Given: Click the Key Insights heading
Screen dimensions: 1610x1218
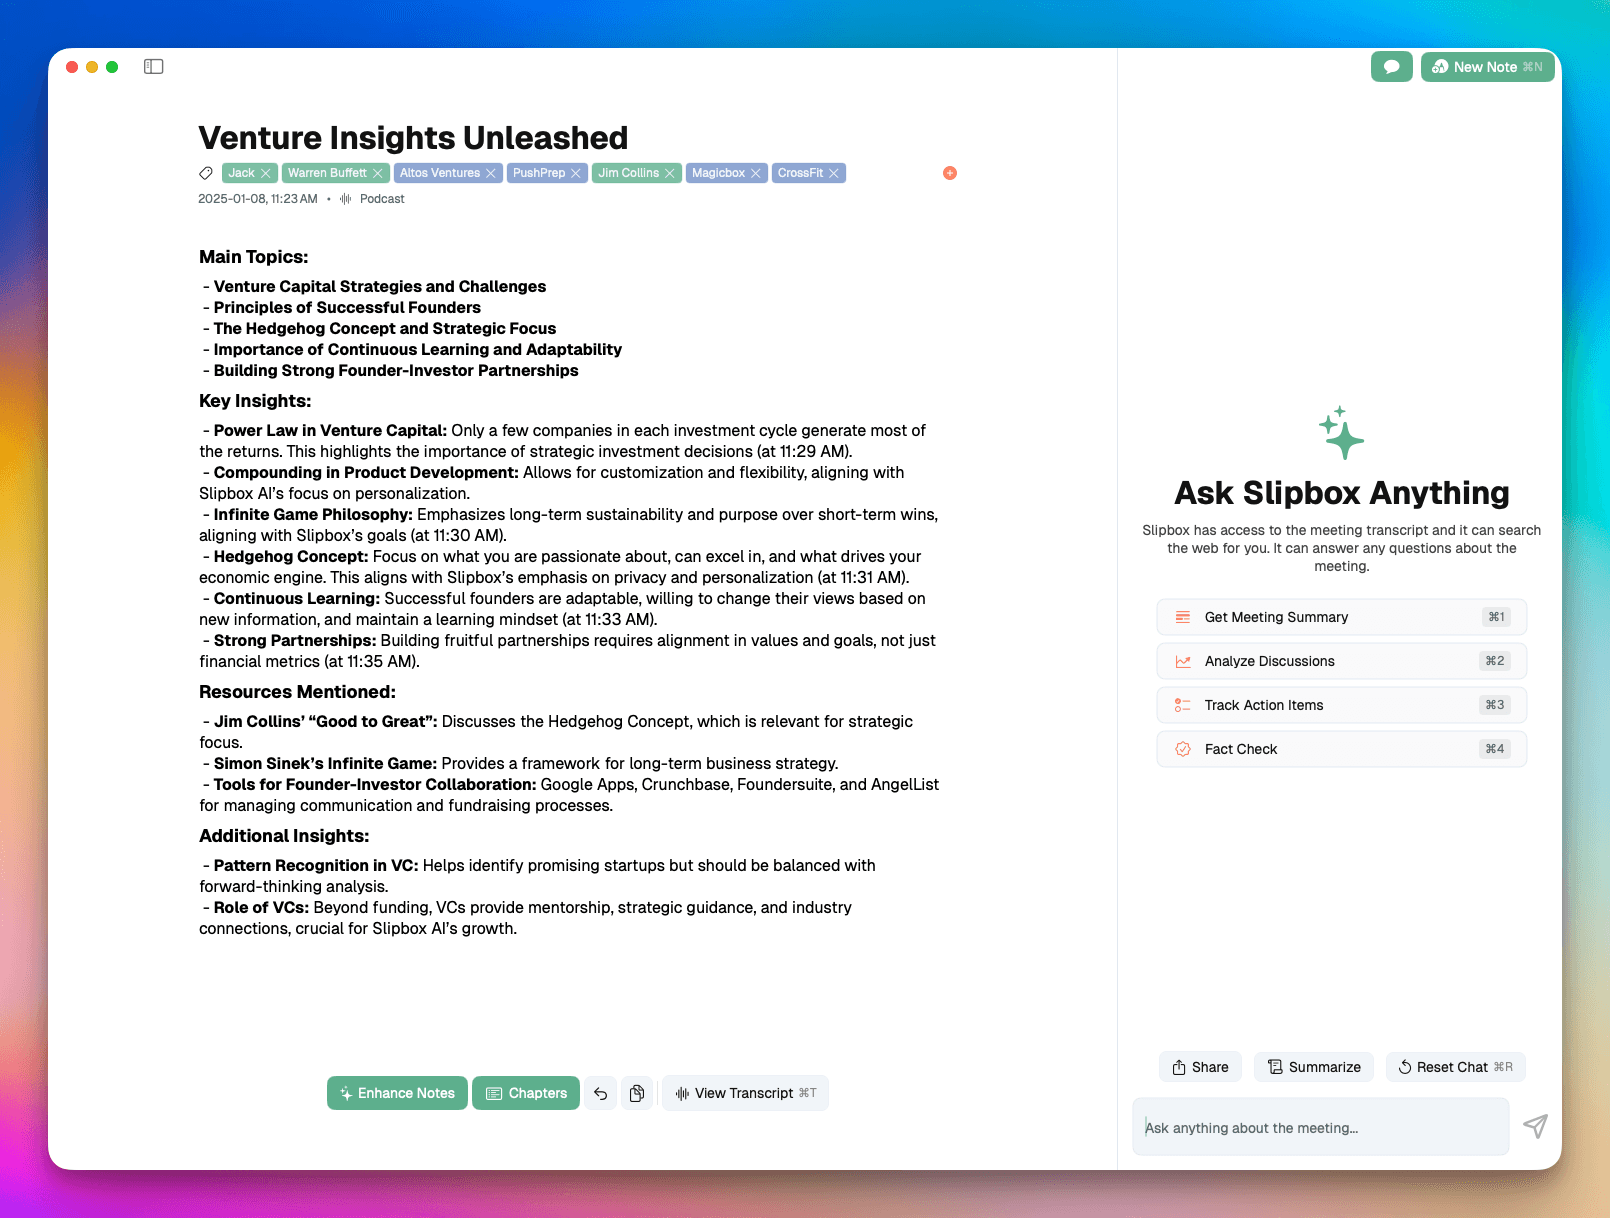Looking at the screenshot, I should coord(255,401).
